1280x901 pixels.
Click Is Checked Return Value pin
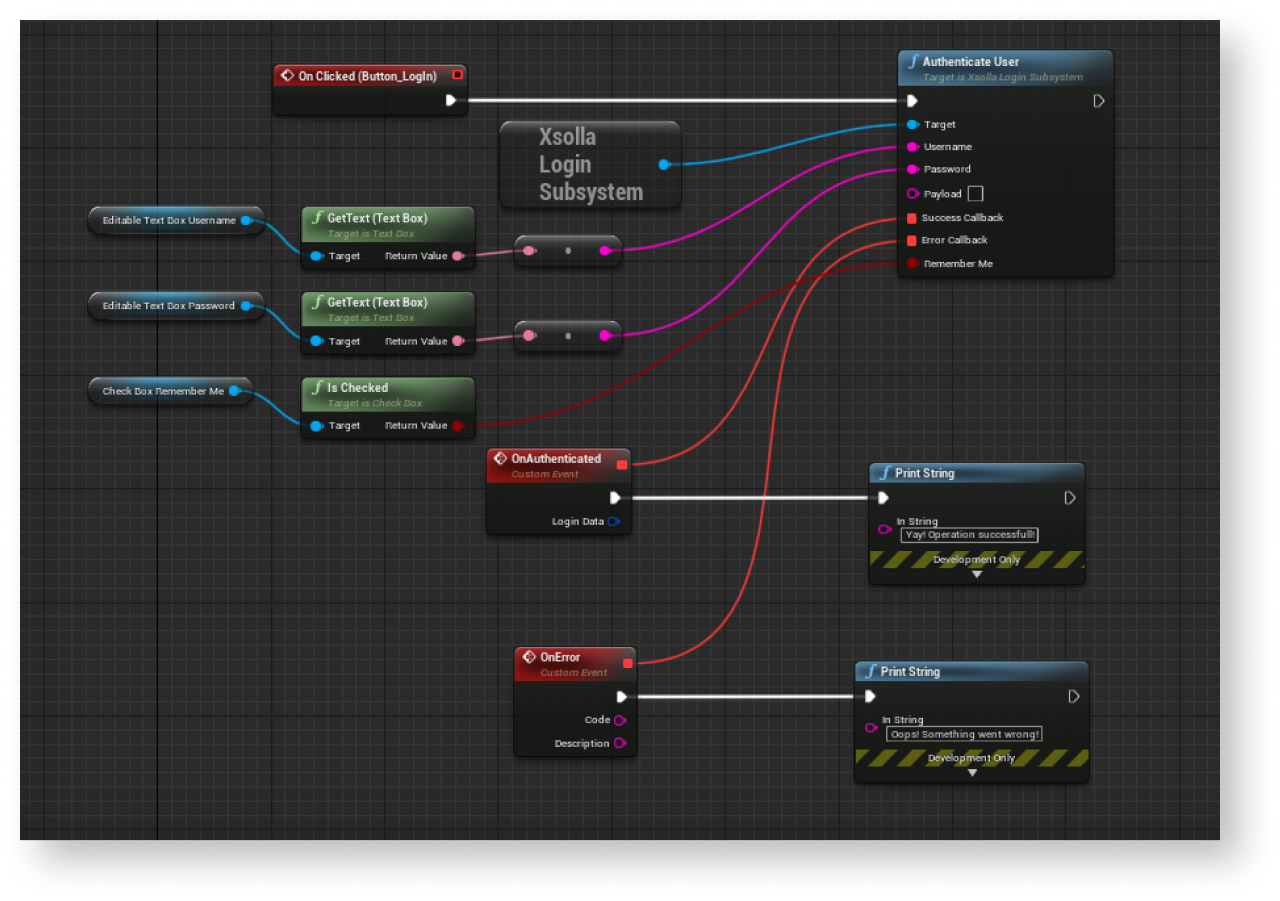tap(458, 426)
